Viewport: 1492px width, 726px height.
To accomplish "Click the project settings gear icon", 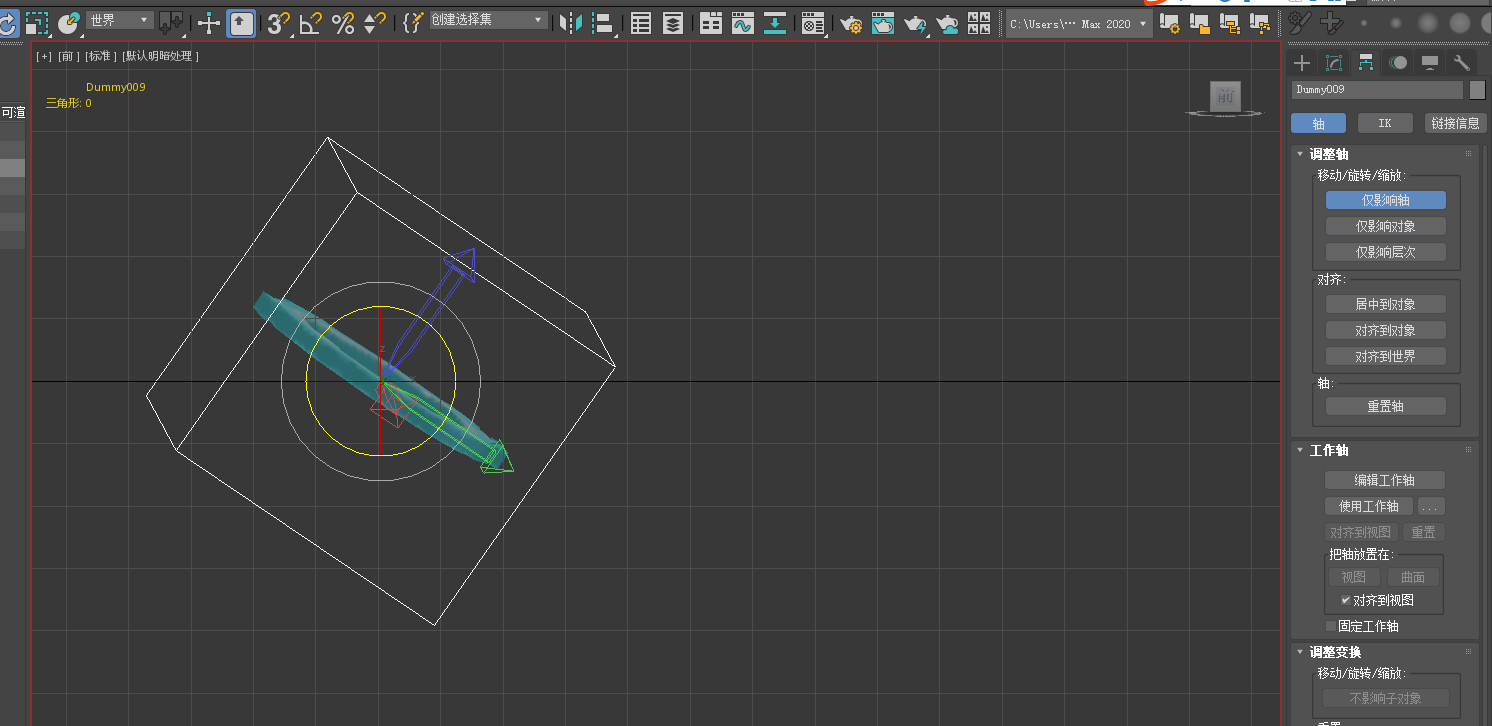I will coord(1168,24).
